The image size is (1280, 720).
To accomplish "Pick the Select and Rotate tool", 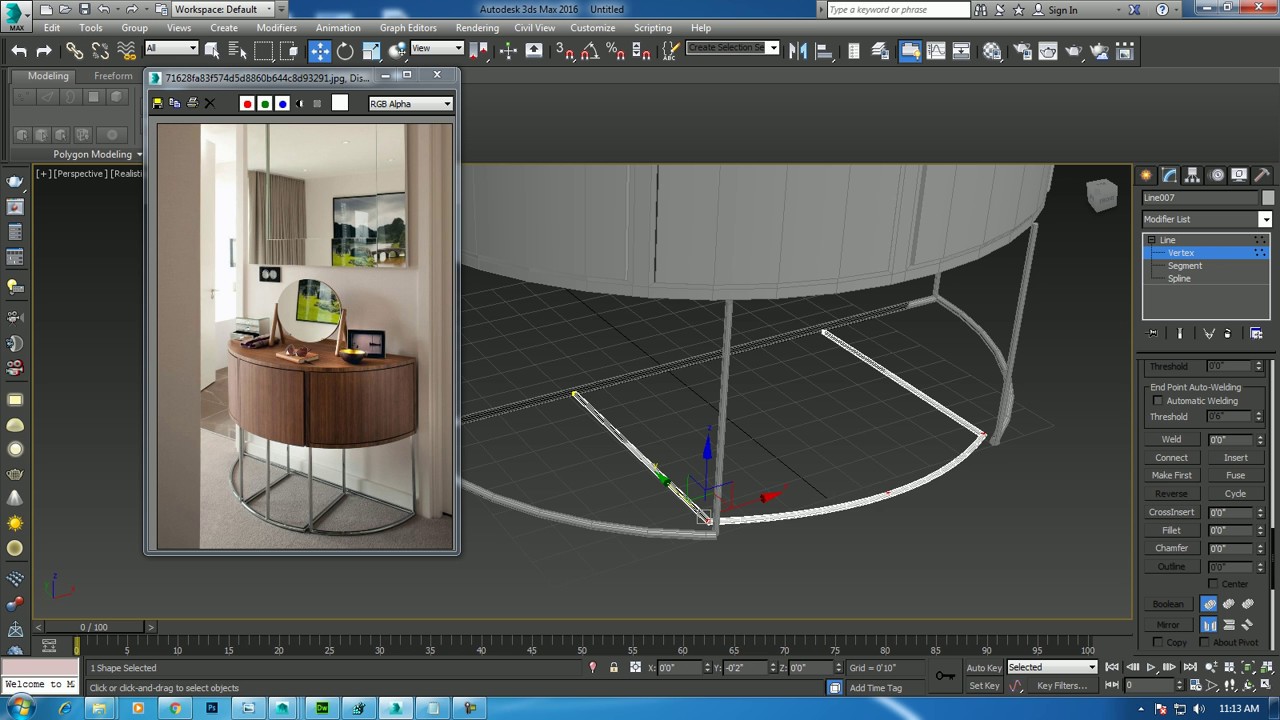I will [x=345, y=51].
